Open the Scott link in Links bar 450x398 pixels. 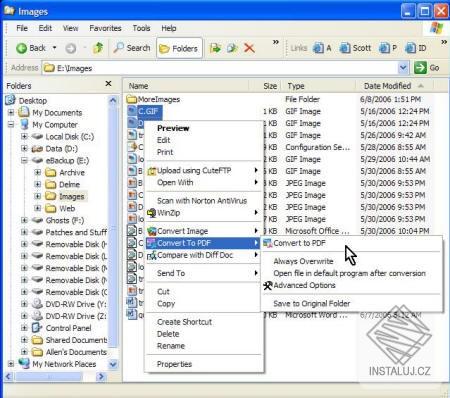(x=355, y=48)
